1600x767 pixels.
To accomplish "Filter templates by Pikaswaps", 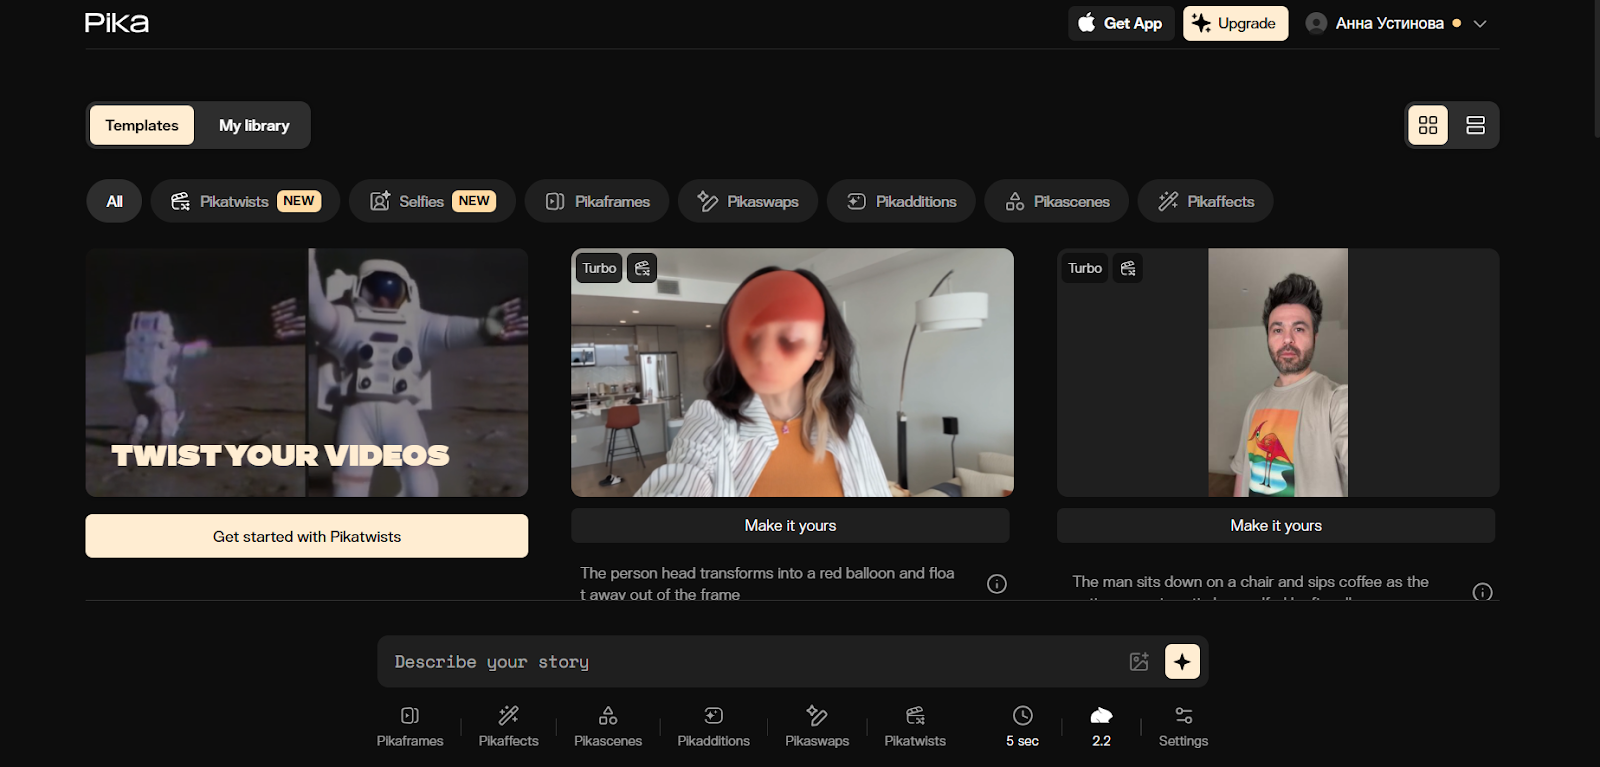I will point(748,201).
